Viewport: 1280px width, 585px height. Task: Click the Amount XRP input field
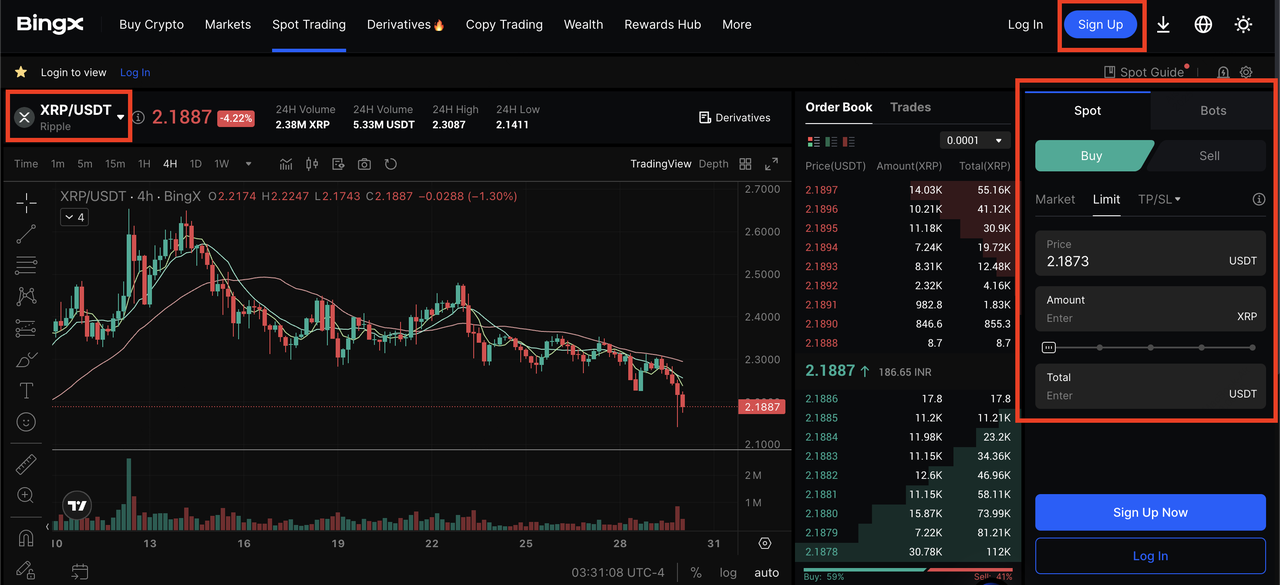1150,309
